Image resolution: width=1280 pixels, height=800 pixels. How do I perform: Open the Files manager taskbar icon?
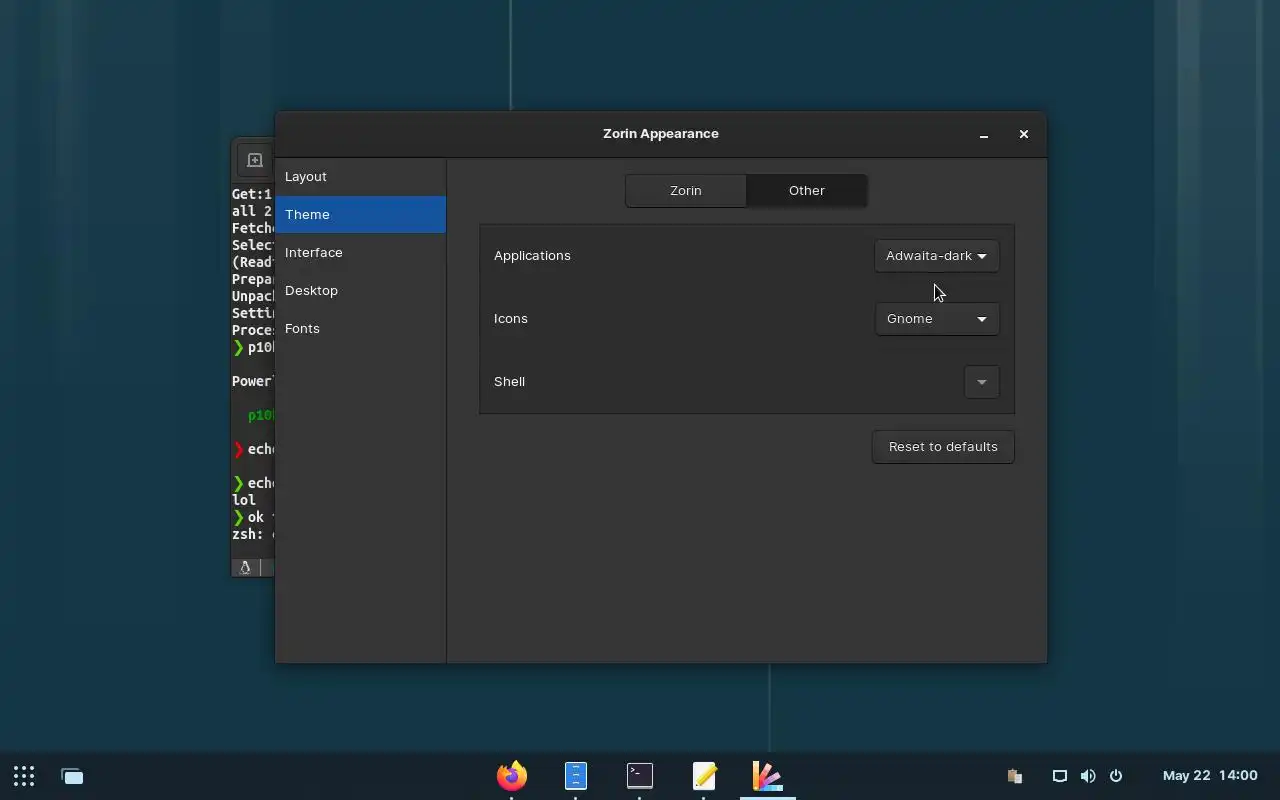click(x=576, y=776)
